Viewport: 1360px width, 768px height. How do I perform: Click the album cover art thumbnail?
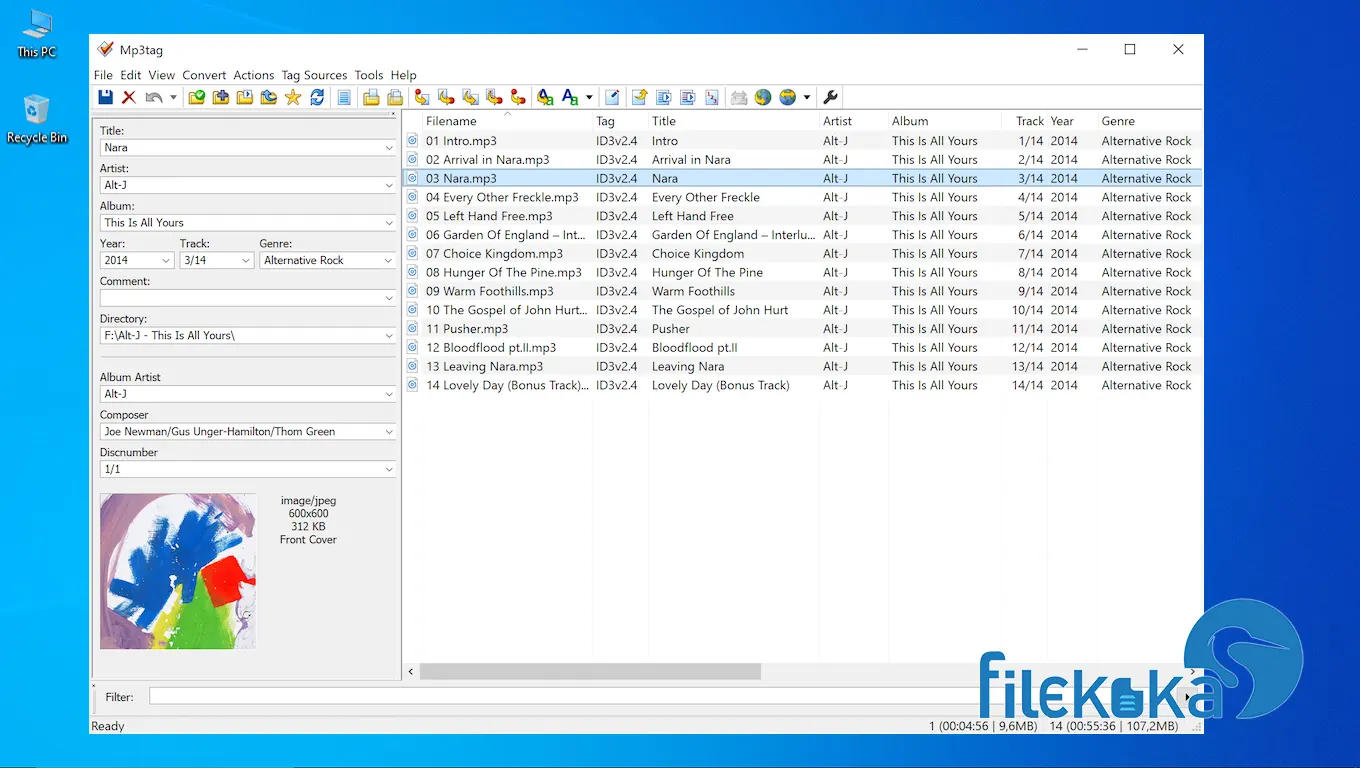coord(178,571)
